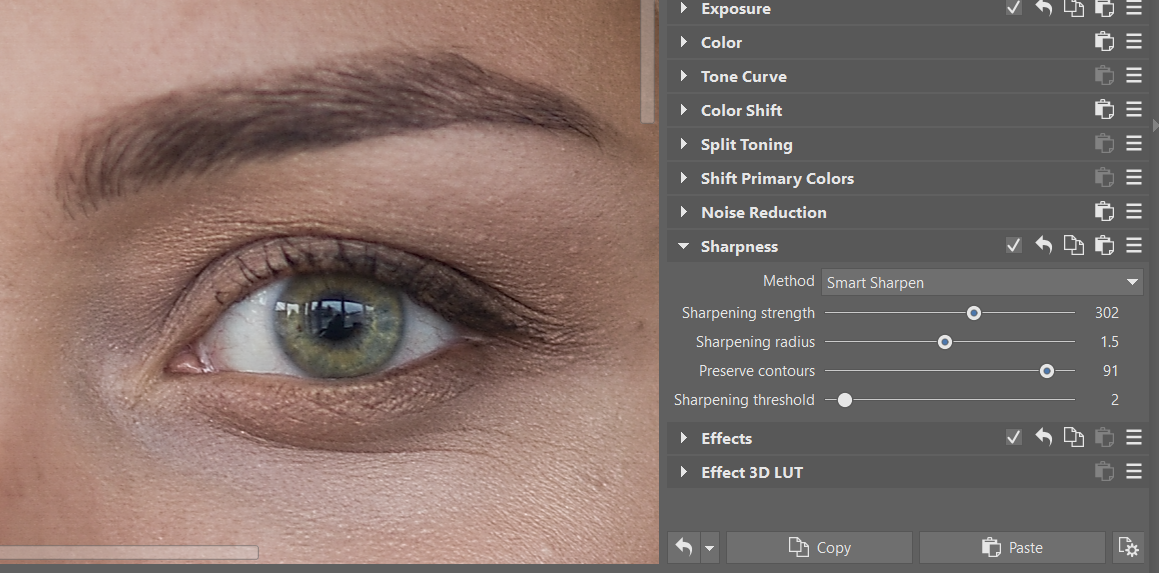Click the Paste button at the bottom
Viewport: 1159px width, 573px height.
[x=1012, y=547]
